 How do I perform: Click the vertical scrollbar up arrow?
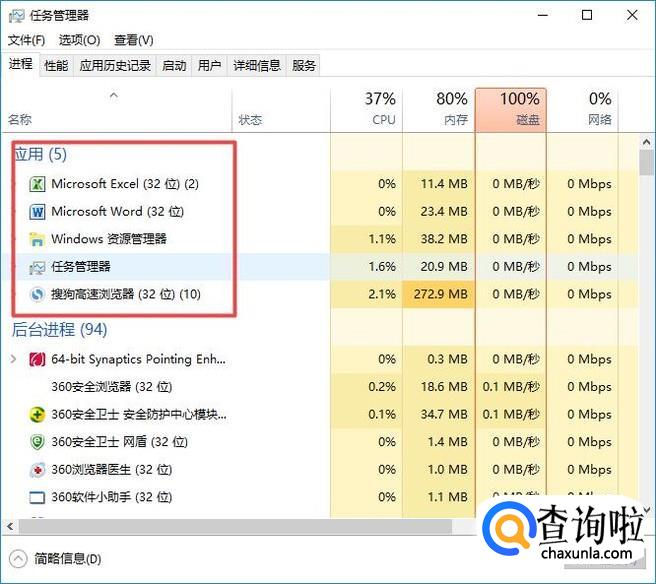click(x=646, y=143)
